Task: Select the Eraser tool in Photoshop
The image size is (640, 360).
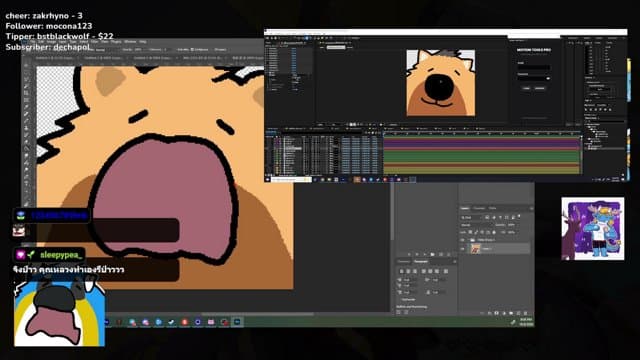Action: coord(27,142)
